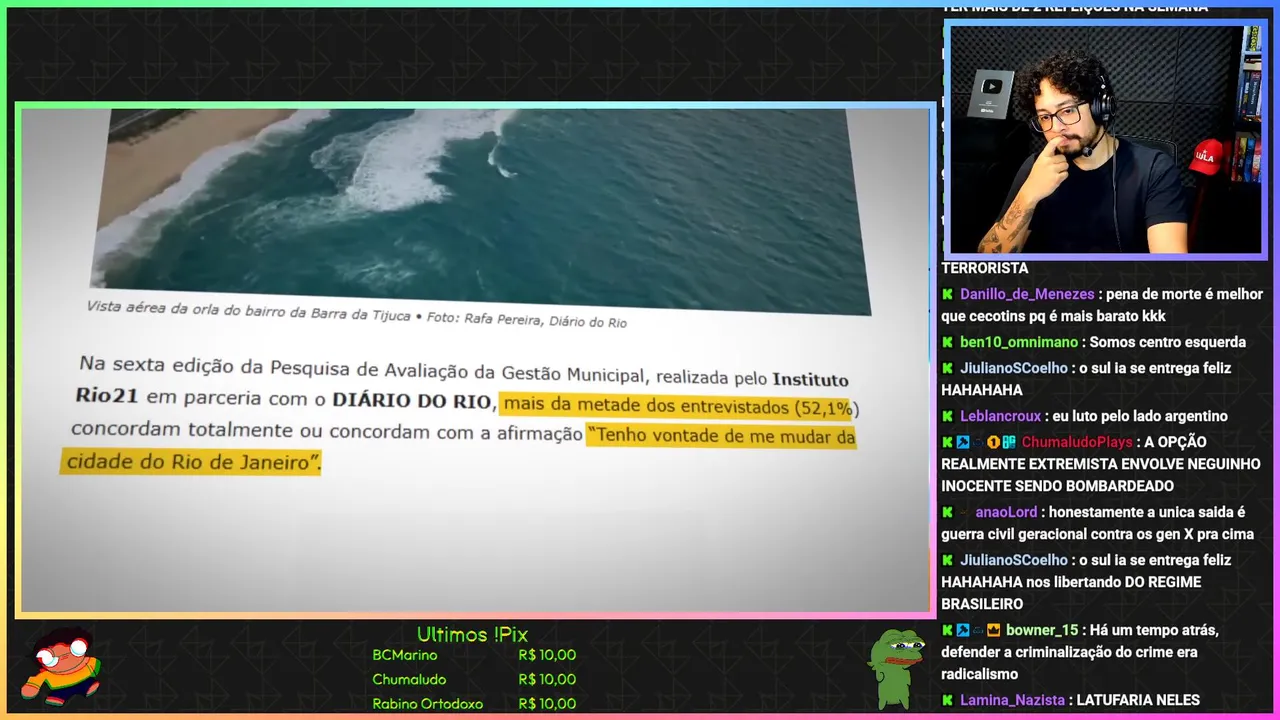The width and height of the screenshot is (1280, 720).
Task: Click JiulianoSCoelho name on REGIME BRASILEIRO message
Action: [x=1014, y=560]
